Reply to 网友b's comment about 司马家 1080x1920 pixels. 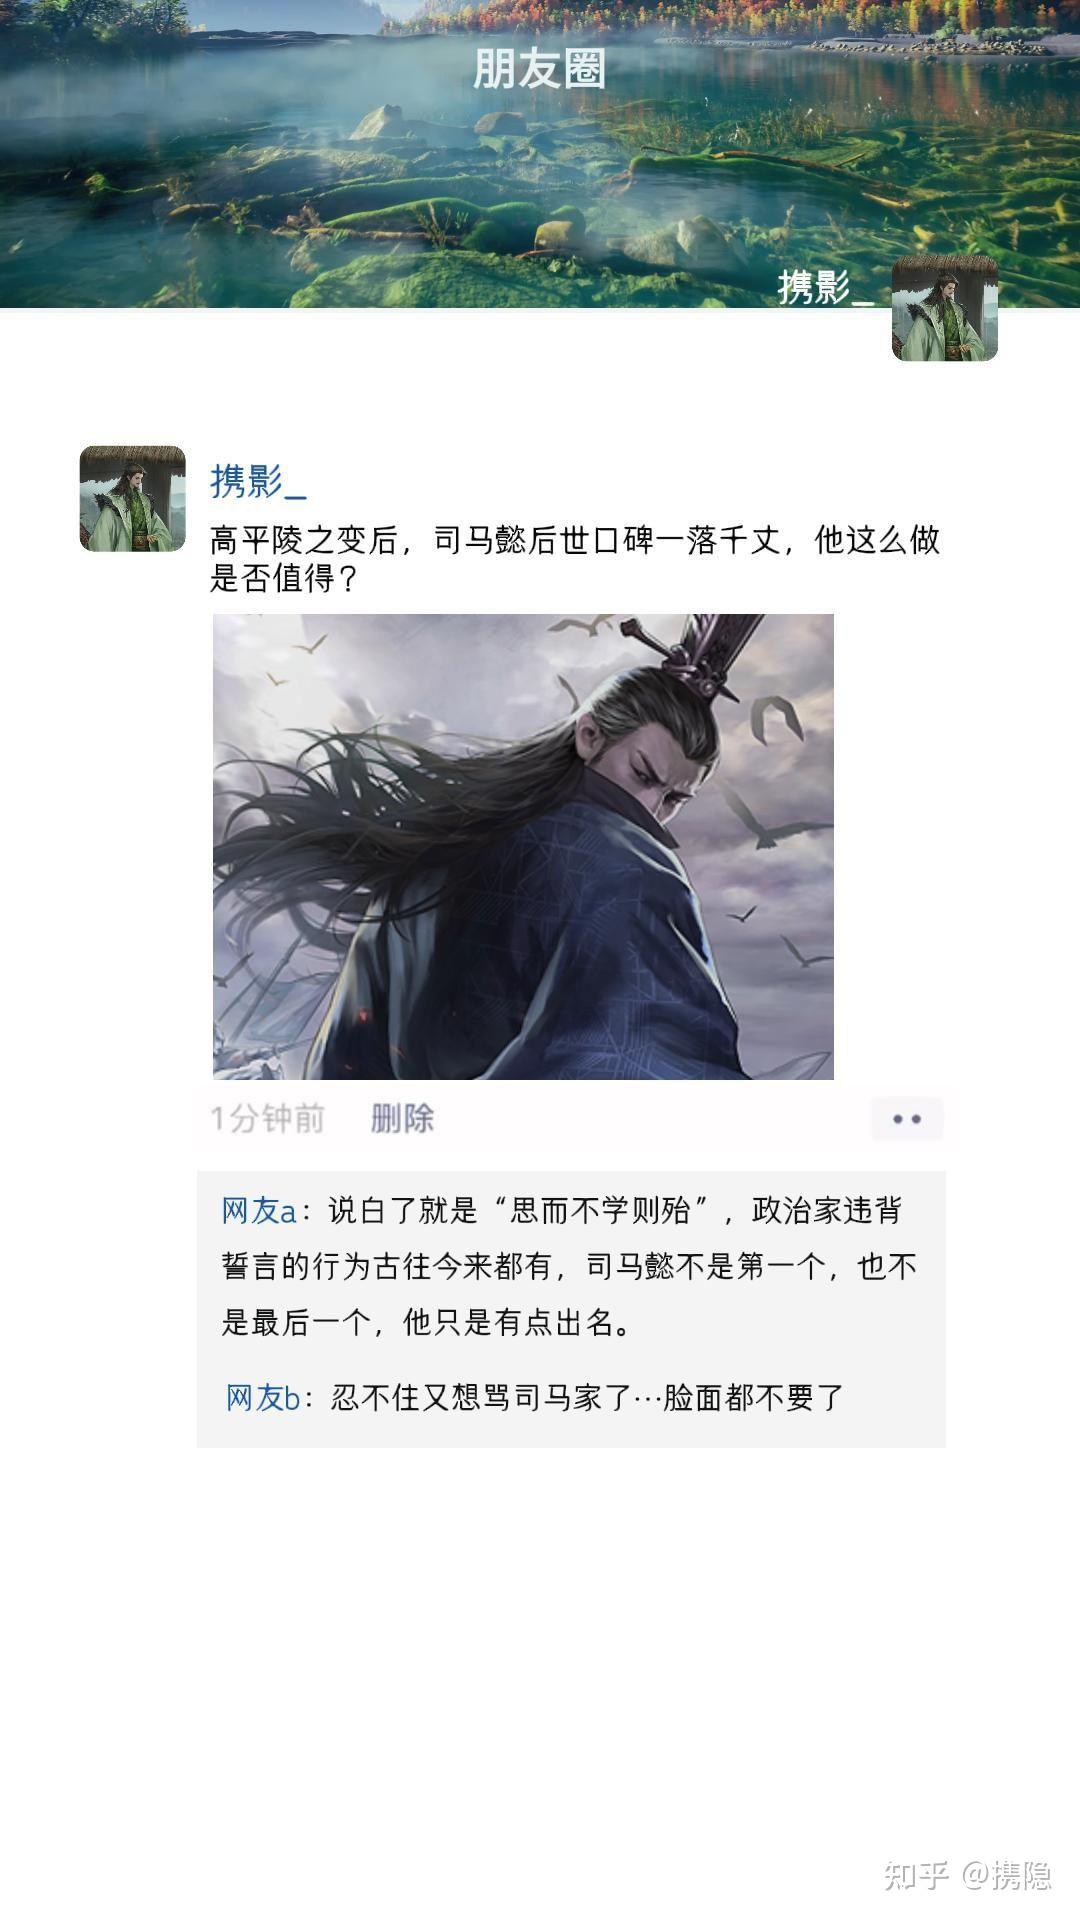[588, 1397]
